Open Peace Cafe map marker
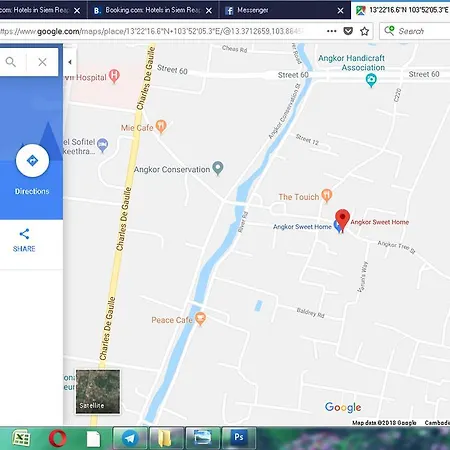The height and width of the screenshot is (450, 450). click(200, 319)
